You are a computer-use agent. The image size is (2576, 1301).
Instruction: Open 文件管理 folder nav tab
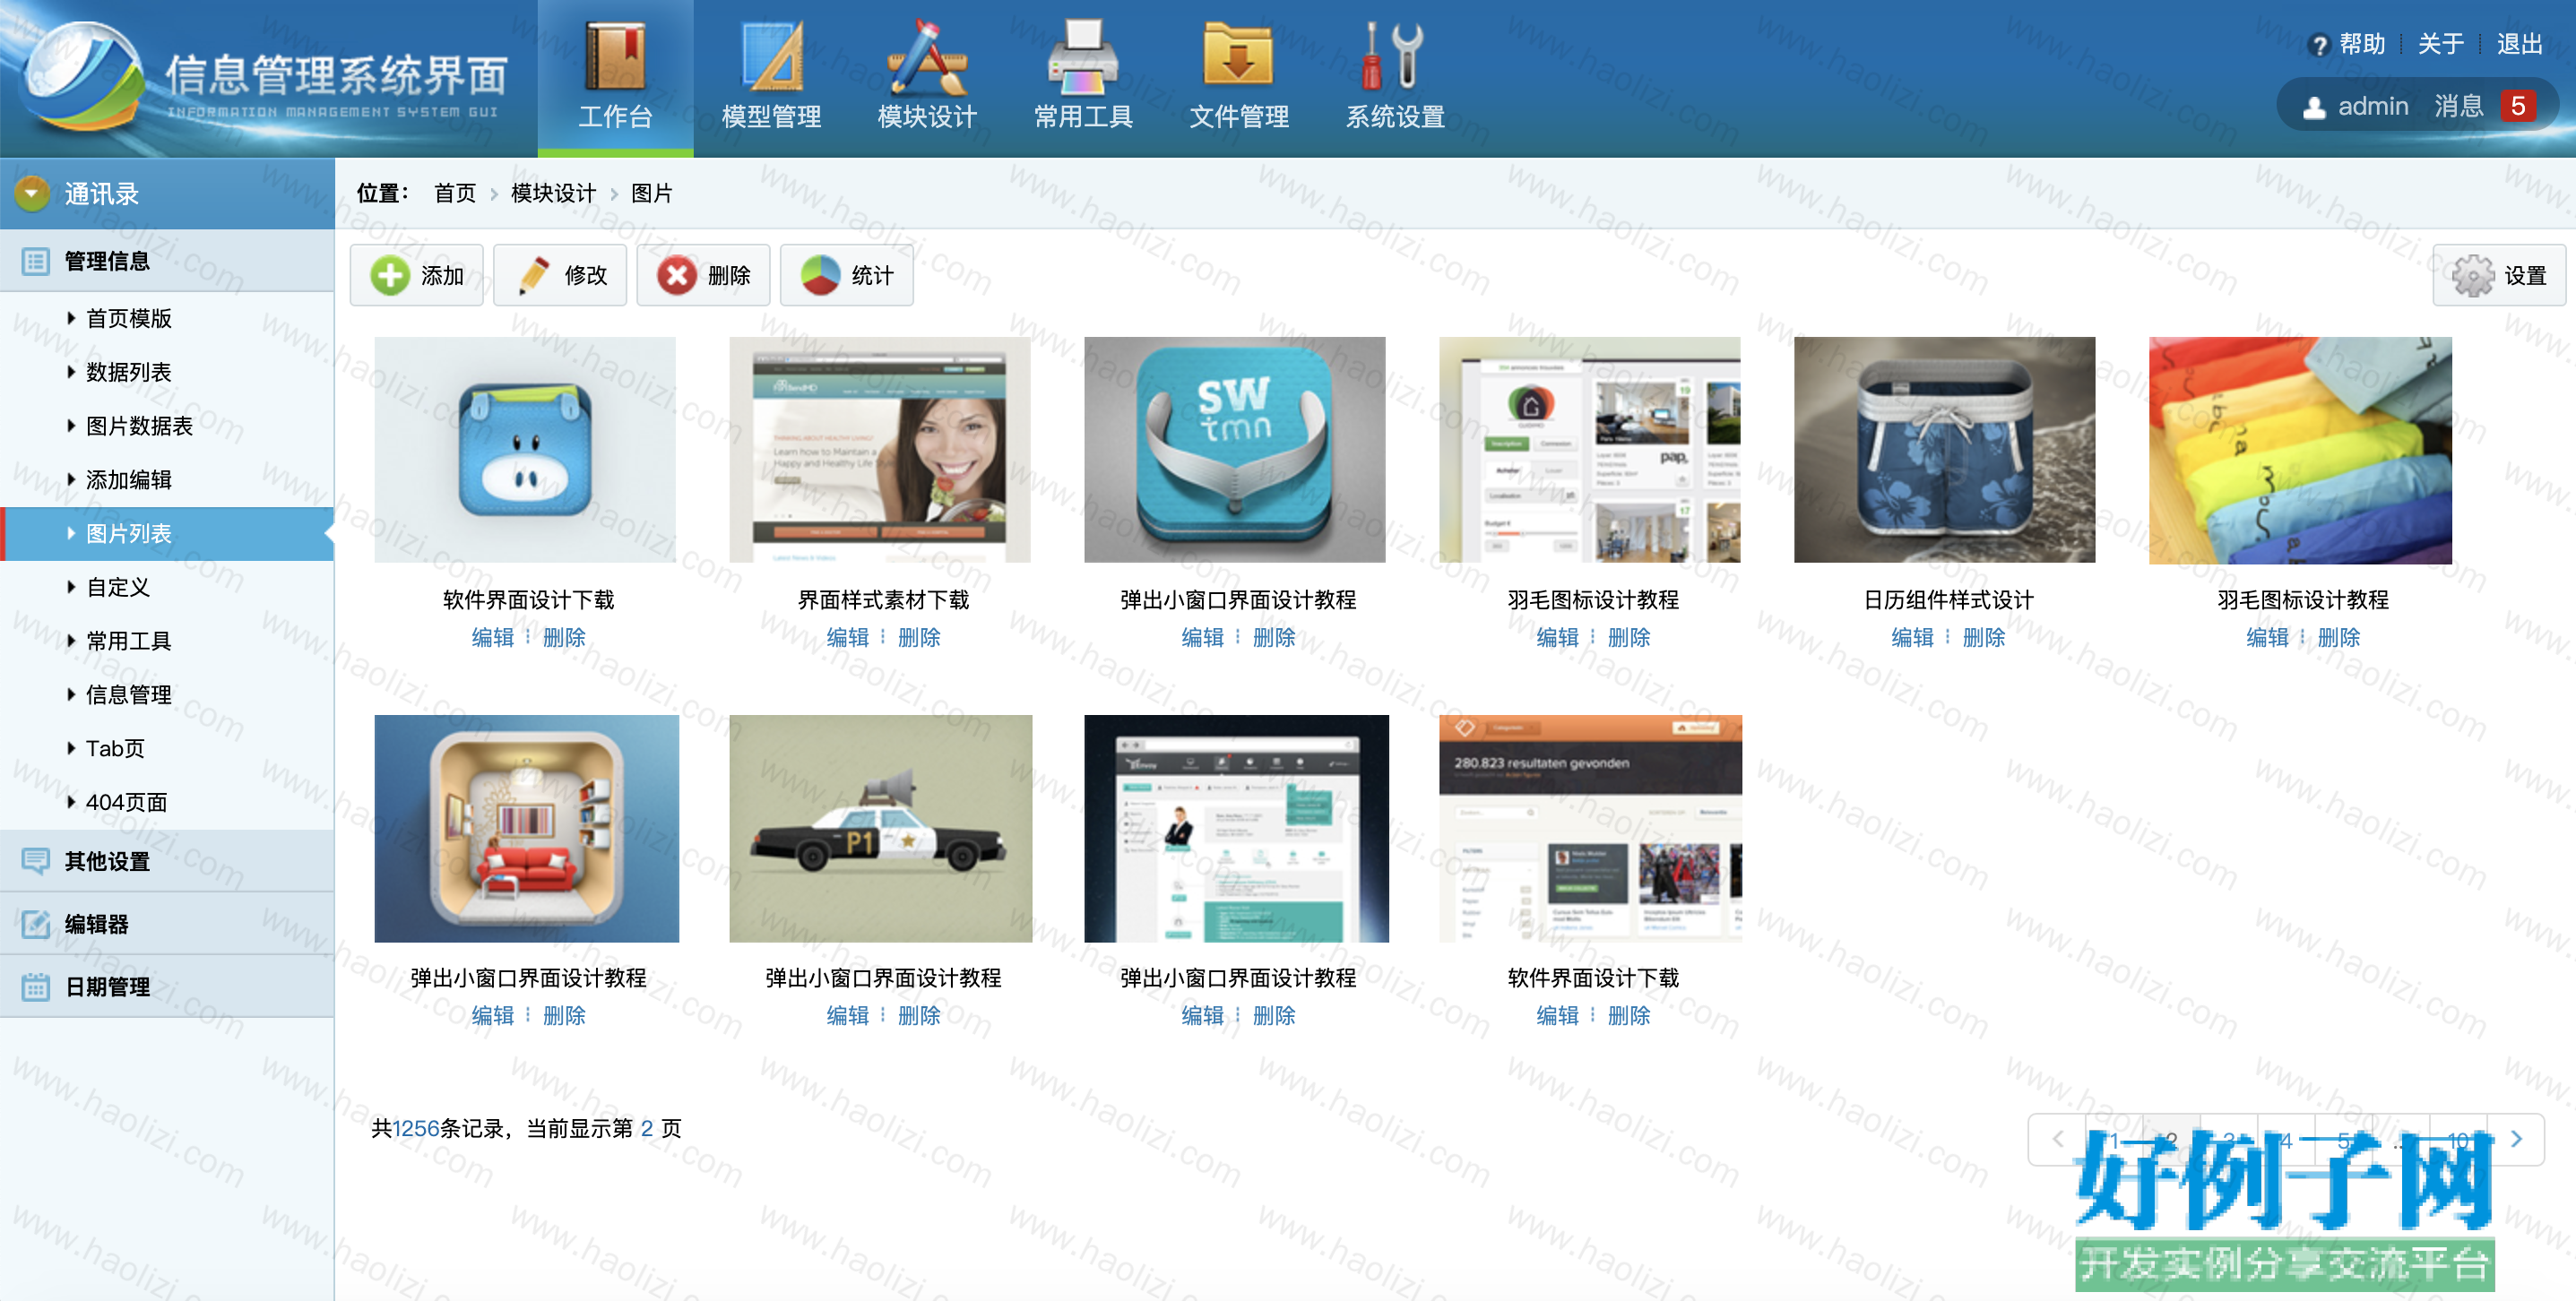point(1239,78)
